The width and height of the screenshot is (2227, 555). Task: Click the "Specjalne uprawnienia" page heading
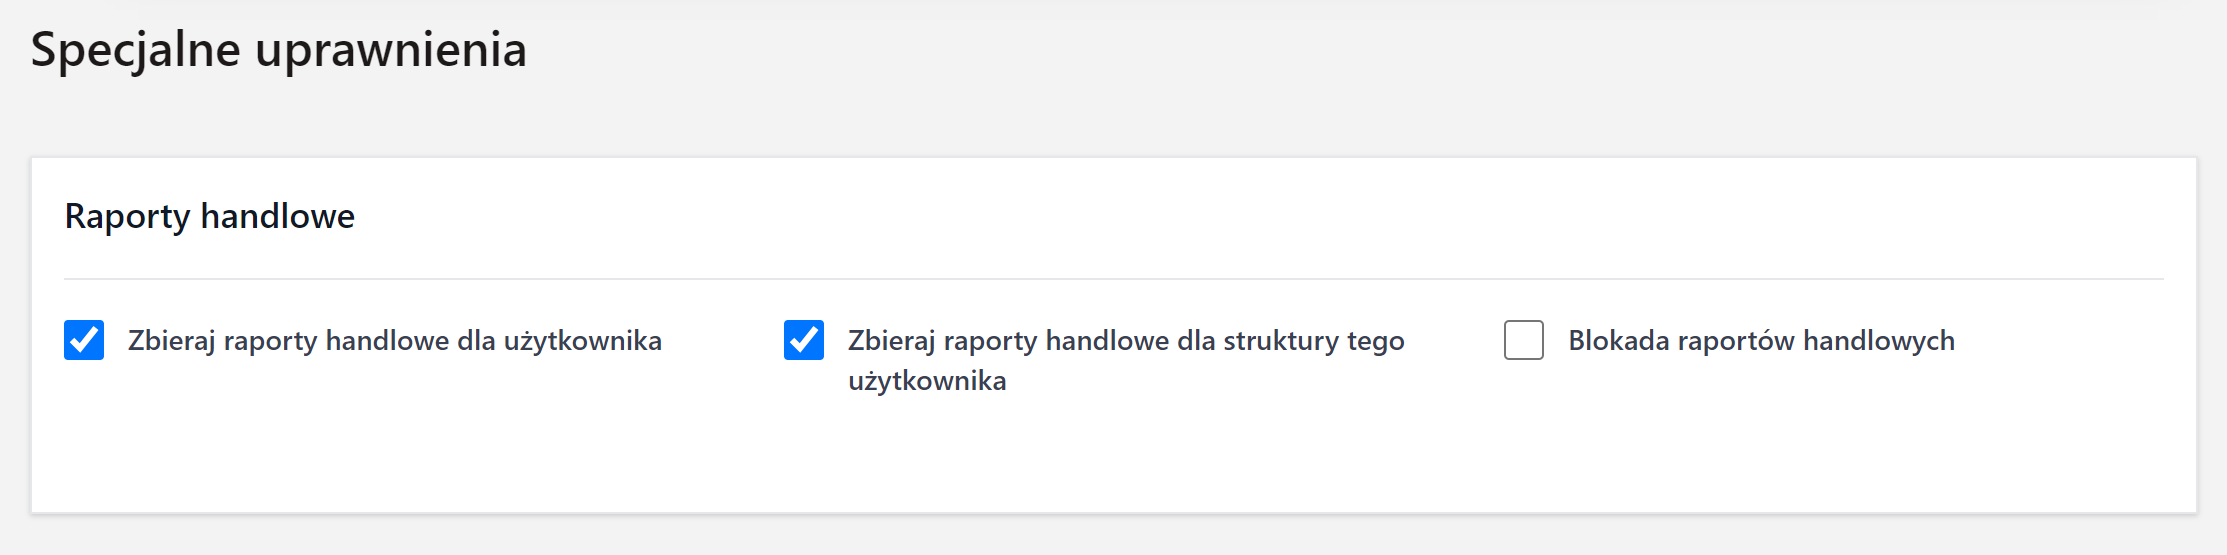[x=278, y=50]
